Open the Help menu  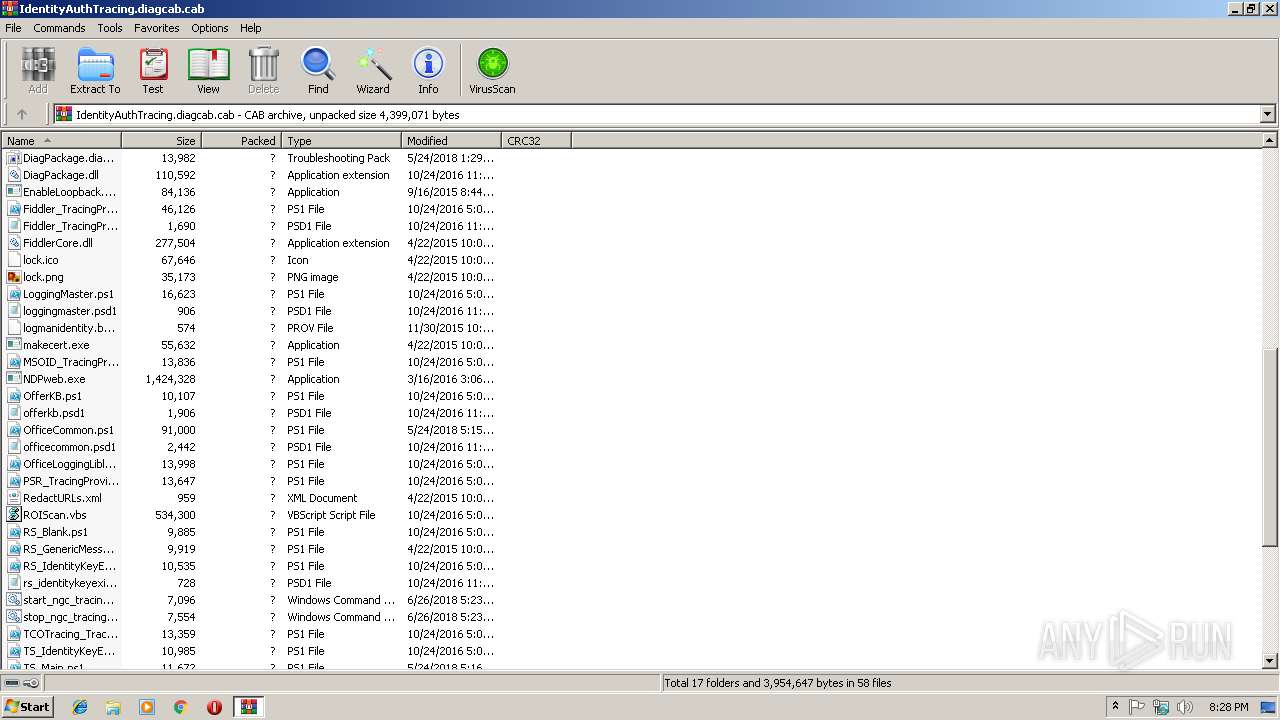(251, 28)
